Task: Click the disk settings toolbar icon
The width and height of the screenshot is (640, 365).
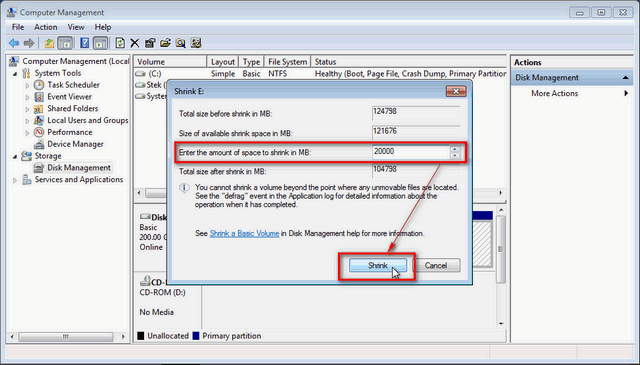Action: click(196, 43)
